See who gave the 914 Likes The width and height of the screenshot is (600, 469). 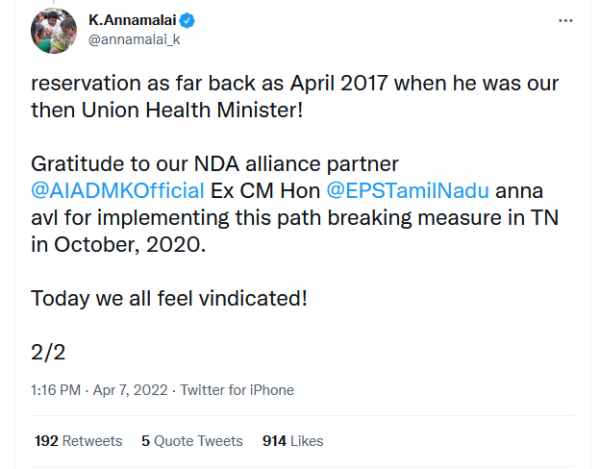click(x=292, y=440)
